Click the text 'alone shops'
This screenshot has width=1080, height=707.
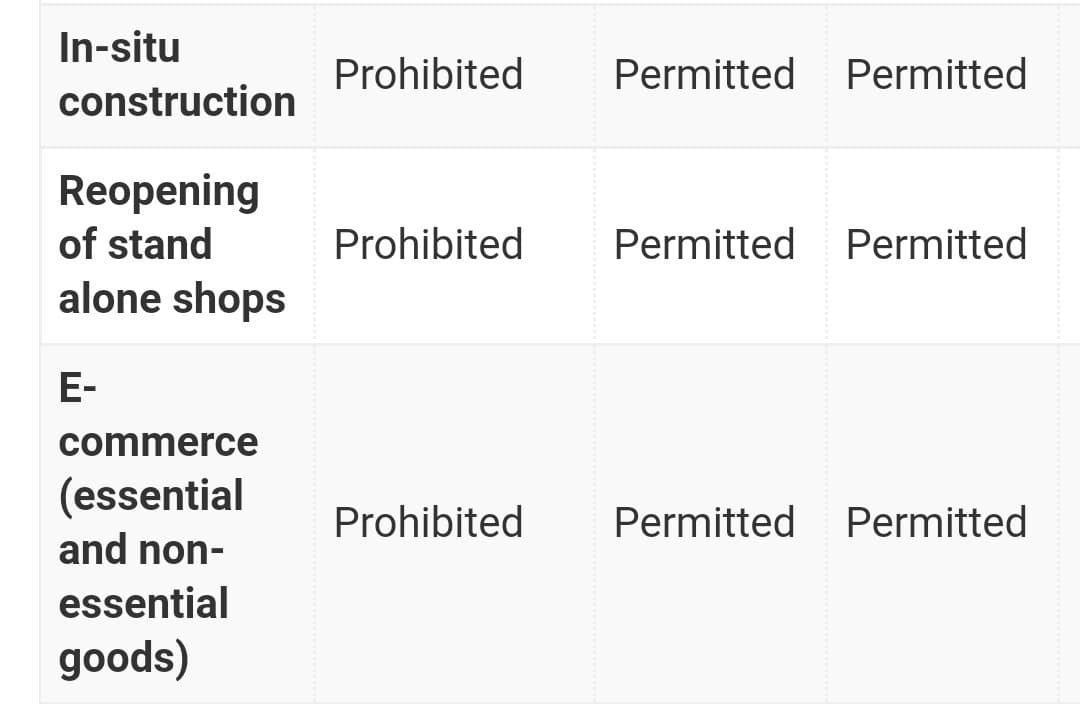[x=172, y=299]
